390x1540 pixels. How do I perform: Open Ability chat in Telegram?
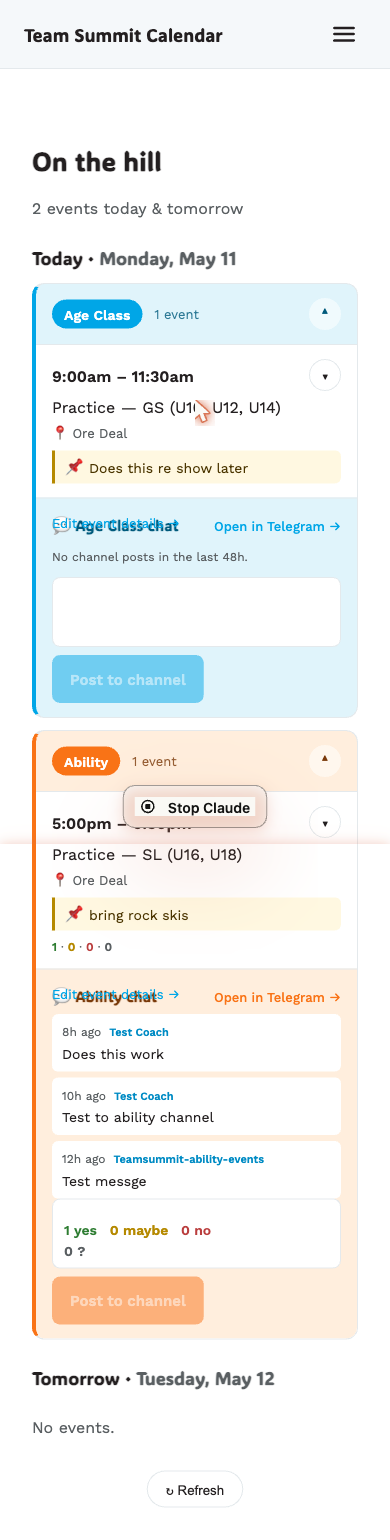pyautogui.click(x=277, y=997)
